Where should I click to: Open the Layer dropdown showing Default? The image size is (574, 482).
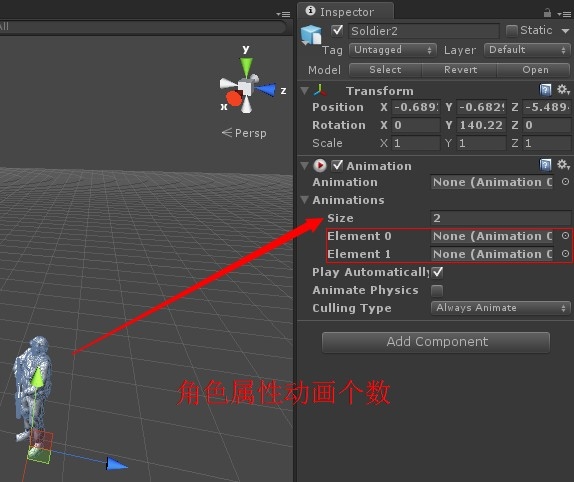[527, 50]
